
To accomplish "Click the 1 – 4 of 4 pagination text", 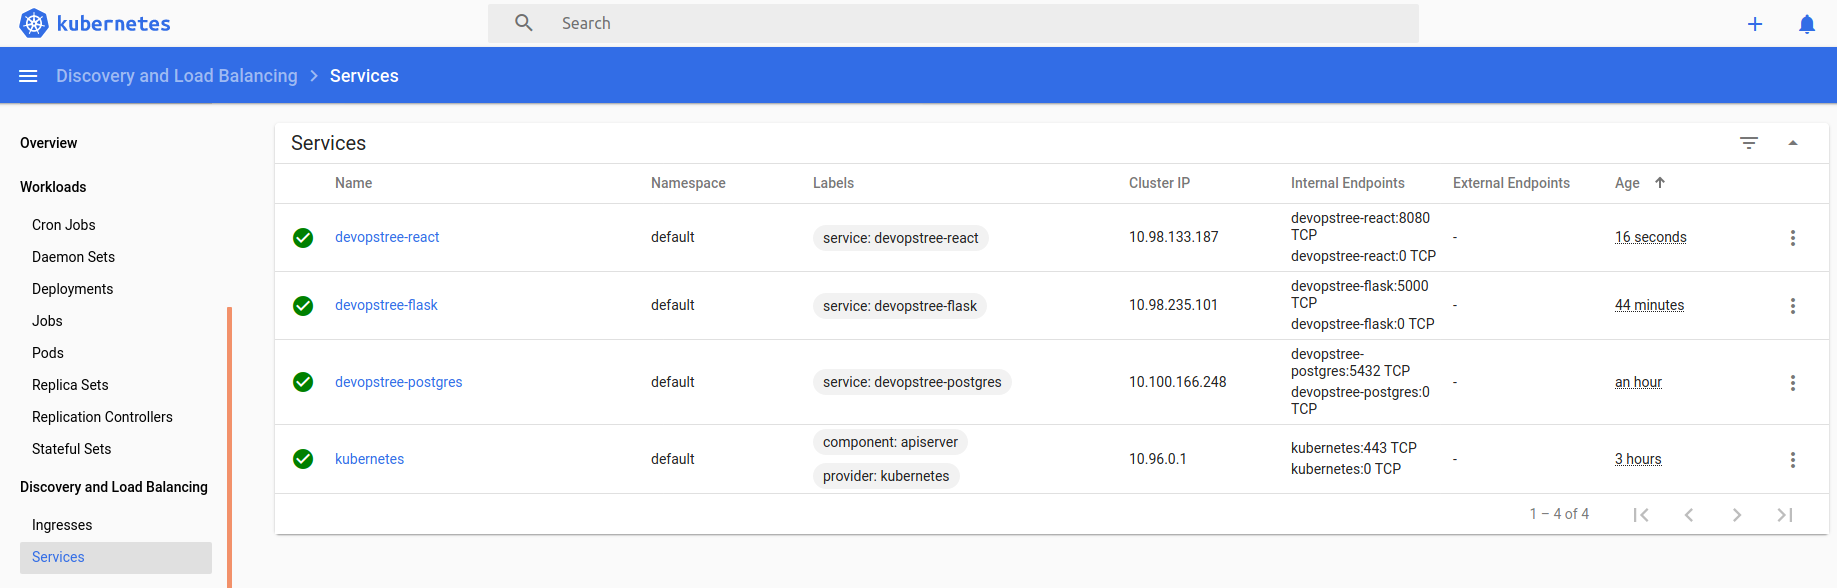I will (x=1559, y=514).
